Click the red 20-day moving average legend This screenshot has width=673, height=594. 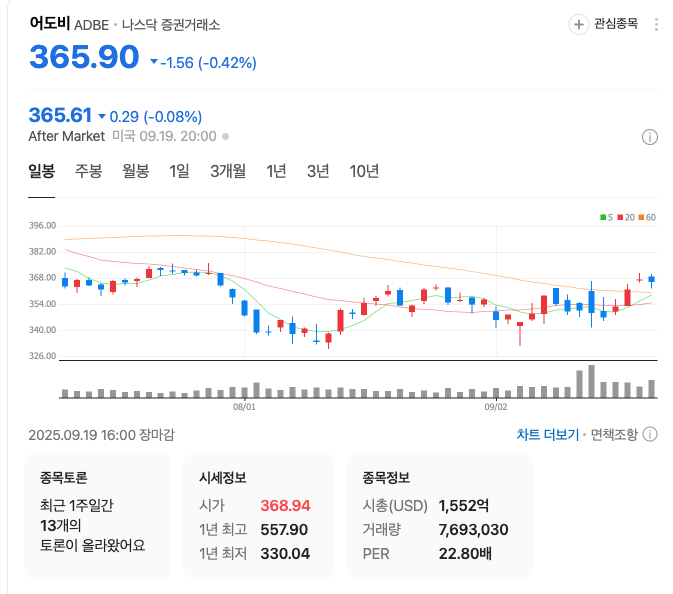tap(626, 218)
